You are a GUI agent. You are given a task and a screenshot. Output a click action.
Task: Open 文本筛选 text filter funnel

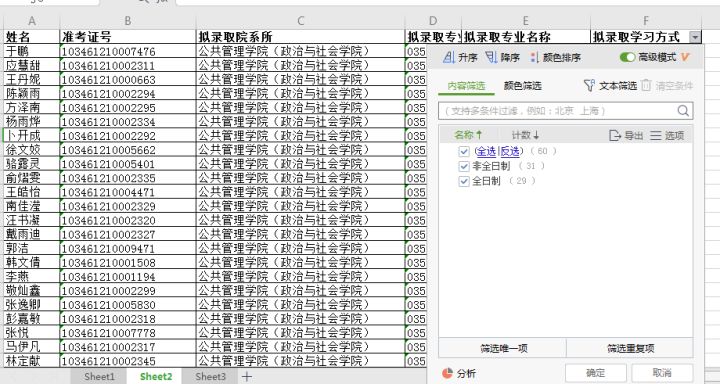[589, 85]
